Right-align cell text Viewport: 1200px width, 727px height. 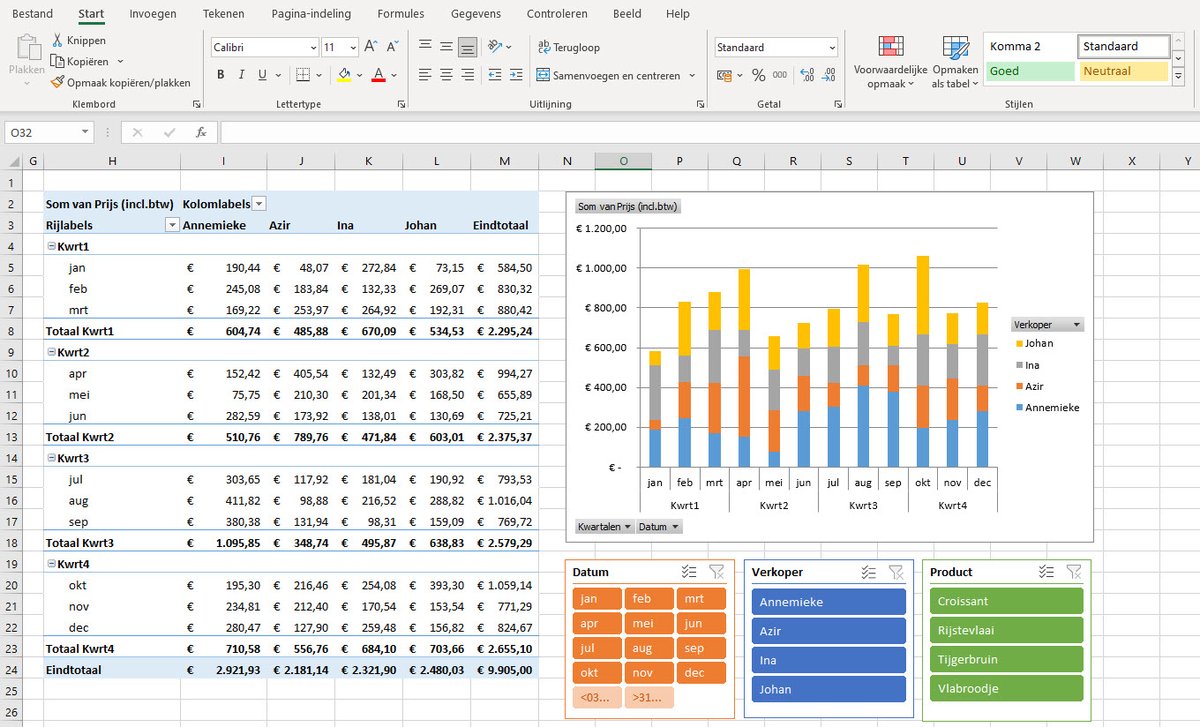(x=467, y=75)
